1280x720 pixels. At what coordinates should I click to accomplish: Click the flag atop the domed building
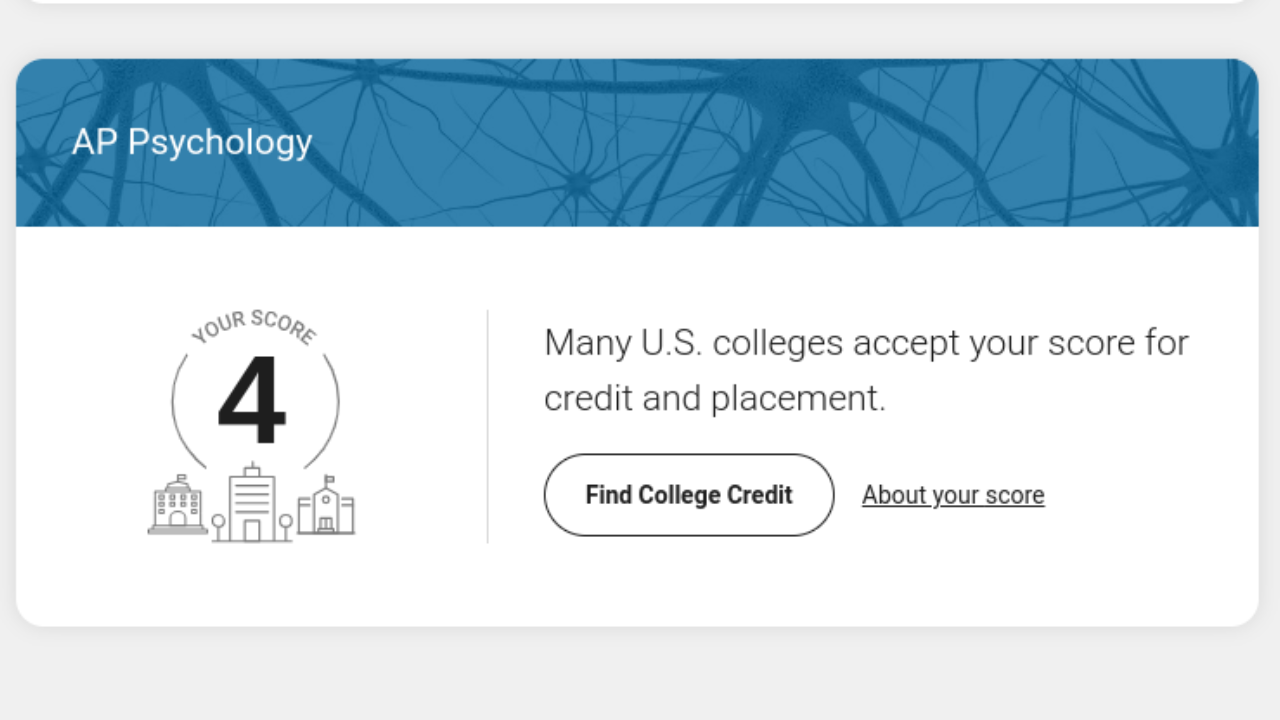click(182, 478)
